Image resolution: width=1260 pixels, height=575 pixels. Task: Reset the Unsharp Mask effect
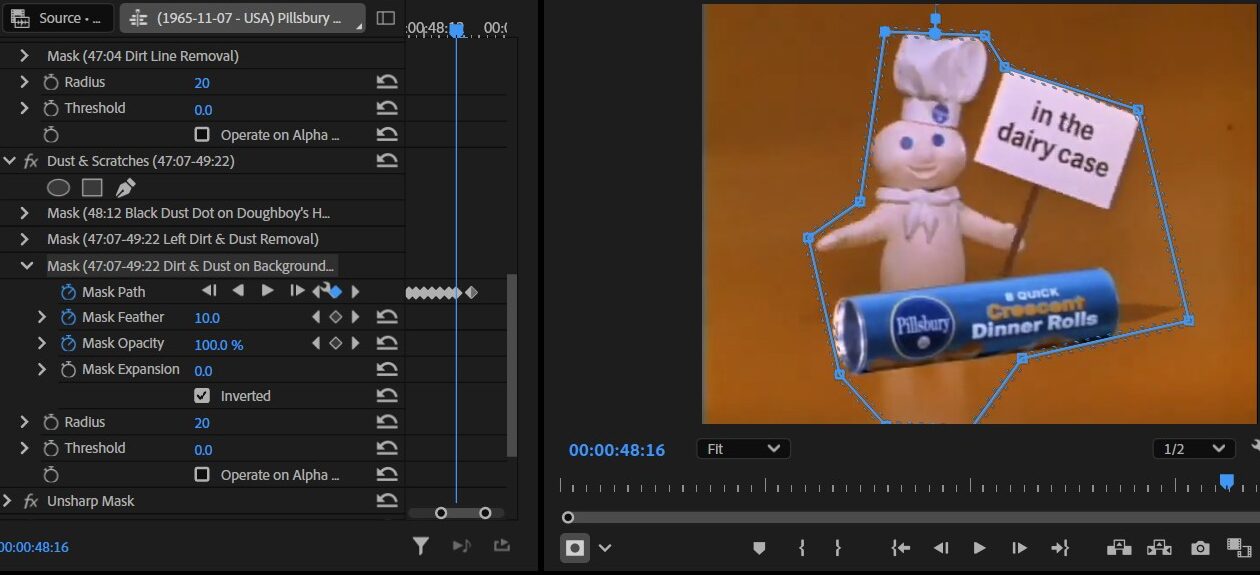(x=387, y=501)
